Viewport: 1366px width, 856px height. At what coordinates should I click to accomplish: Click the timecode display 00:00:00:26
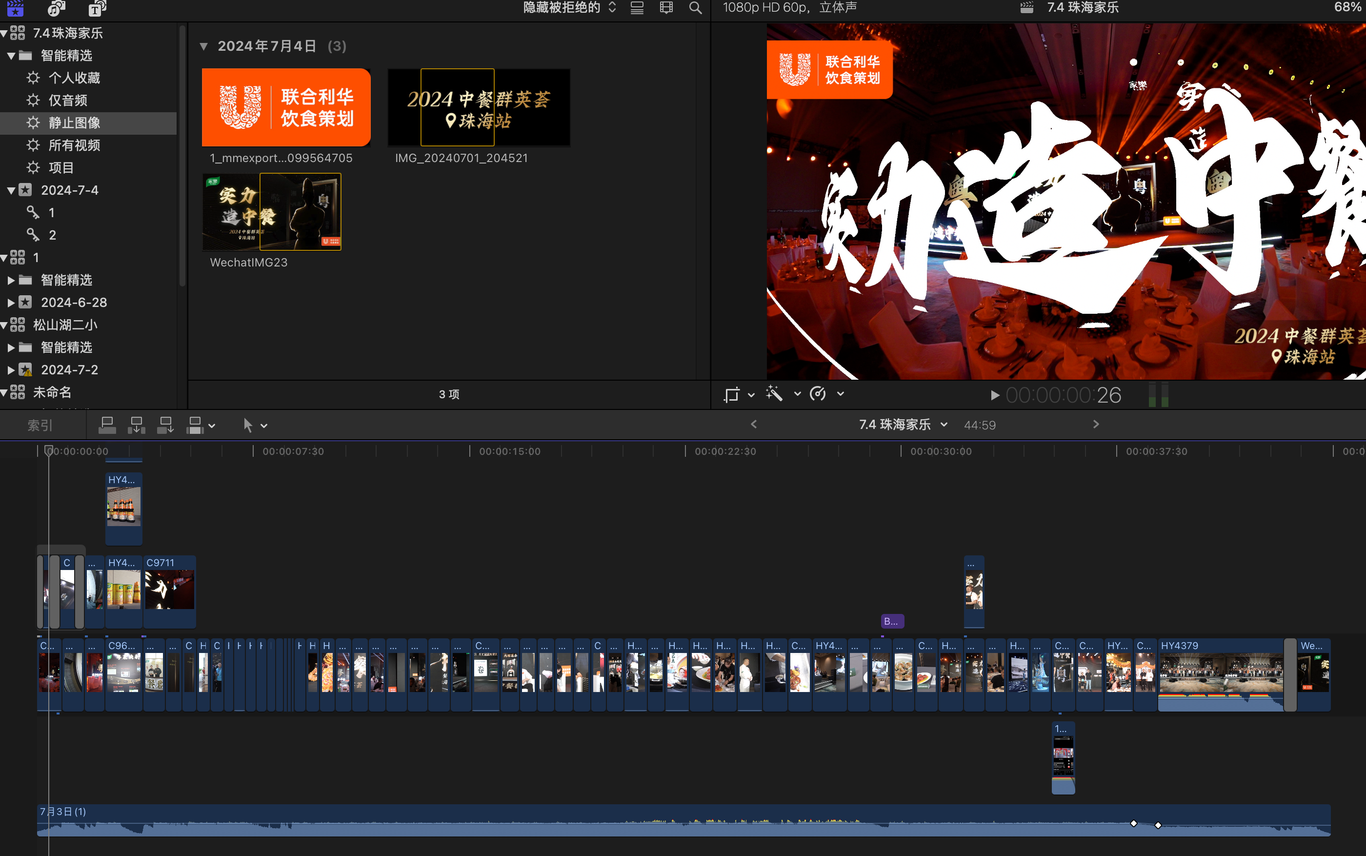click(x=1064, y=396)
